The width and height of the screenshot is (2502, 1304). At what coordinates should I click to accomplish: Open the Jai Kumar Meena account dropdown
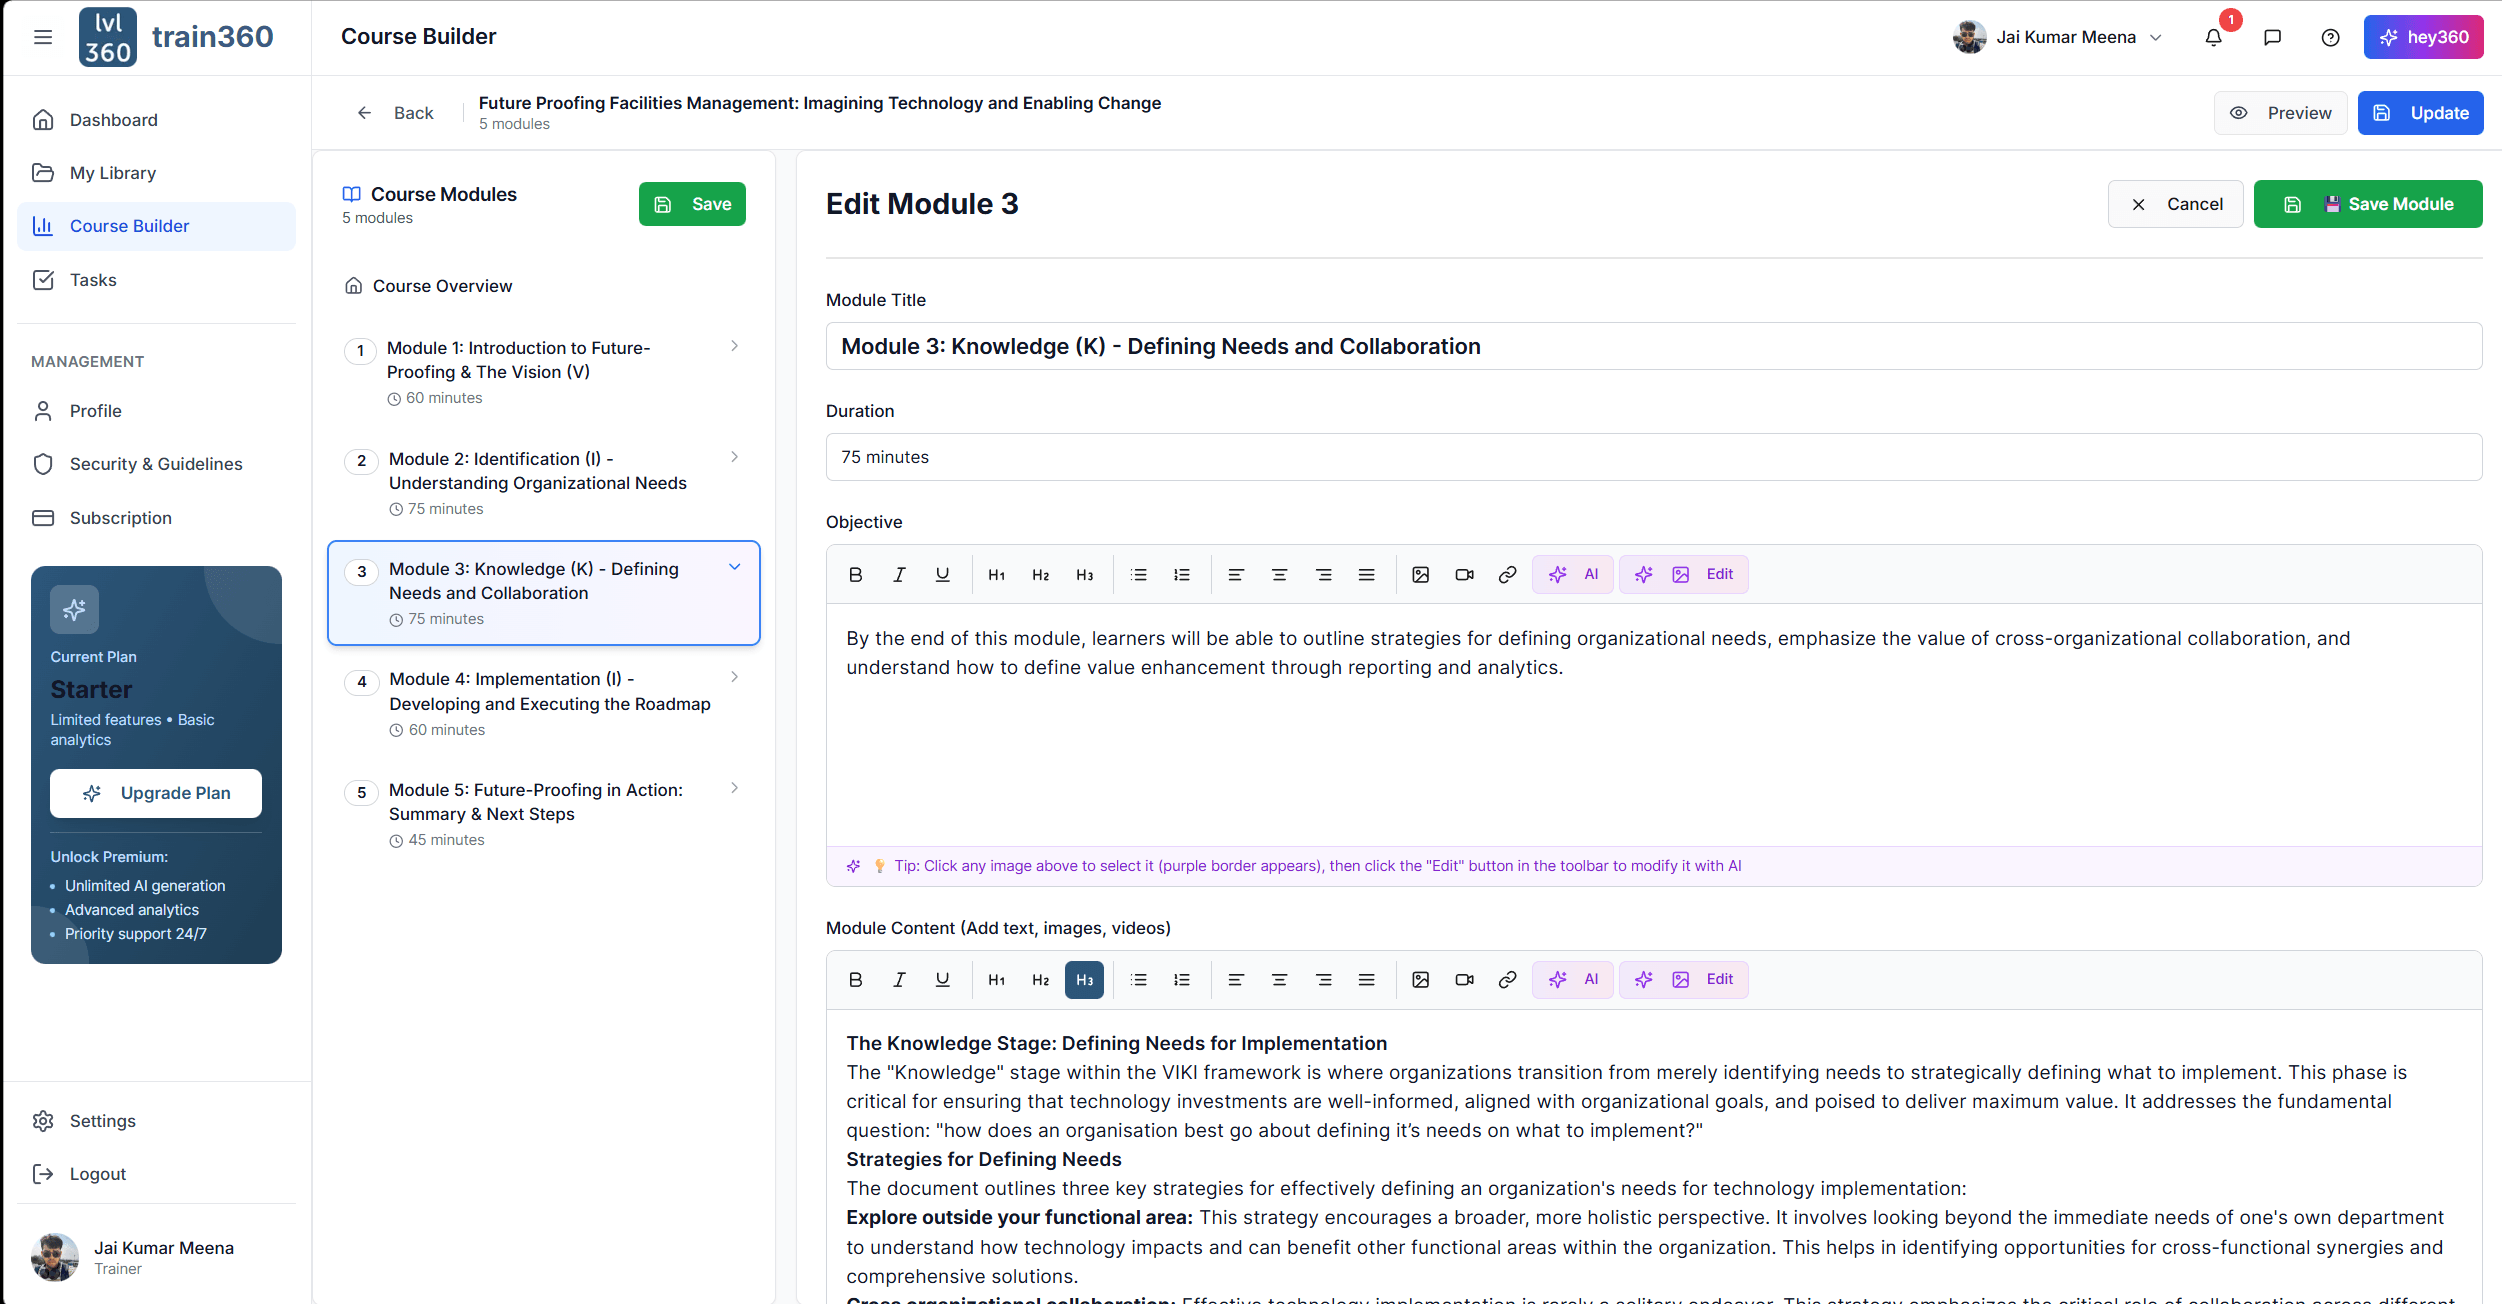tap(2057, 37)
